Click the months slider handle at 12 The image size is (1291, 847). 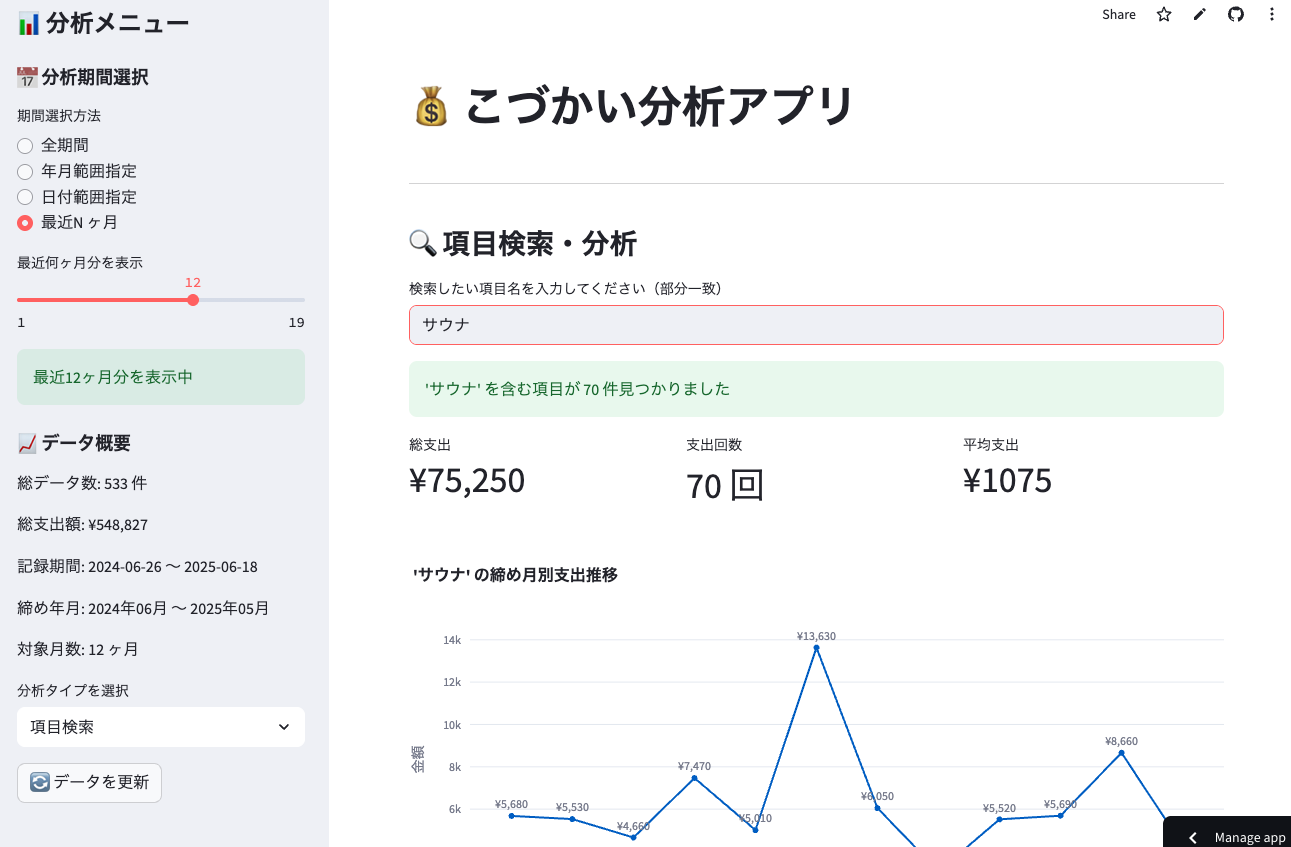[193, 300]
